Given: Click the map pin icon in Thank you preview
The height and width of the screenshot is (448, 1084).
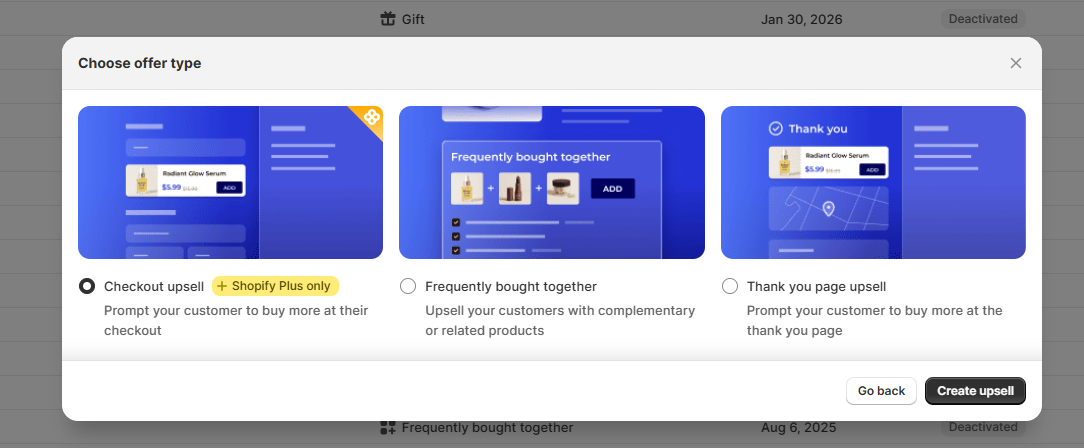Looking at the screenshot, I should pyautogui.click(x=828, y=208).
